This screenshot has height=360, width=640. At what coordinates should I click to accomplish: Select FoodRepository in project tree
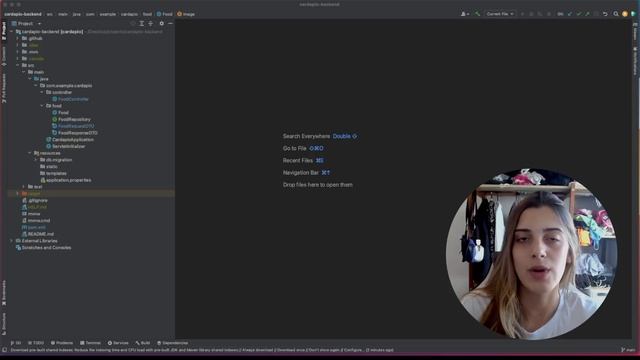[71, 119]
